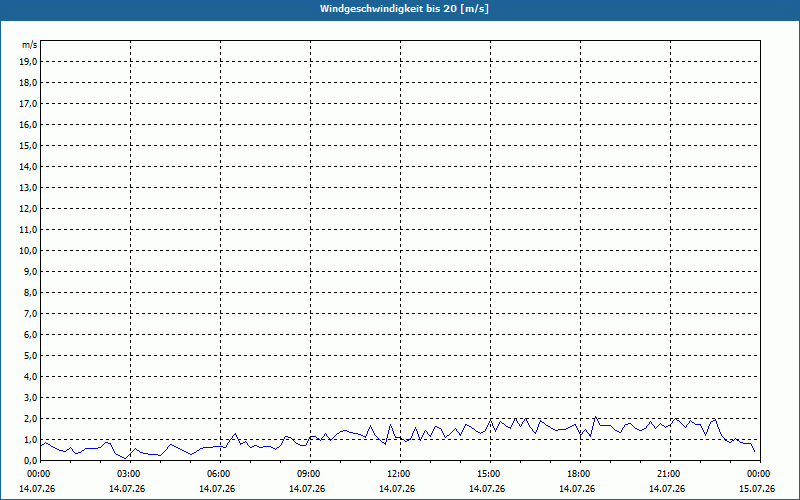Click the 14.07.26 date under 18:00
This screenshot has height=500, width=800.
[577, 489]
